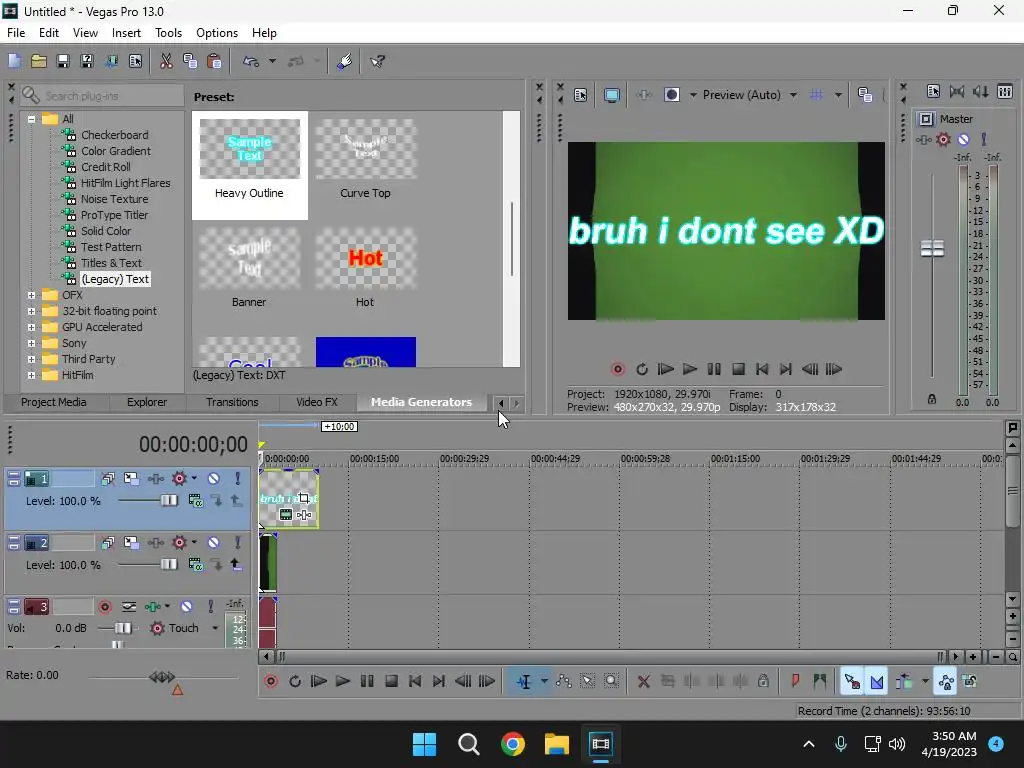Image resolution: width=1024 pixels, height=768 pixels.
Task: Select the Selection Edit Tool
Action: point(587,682)
